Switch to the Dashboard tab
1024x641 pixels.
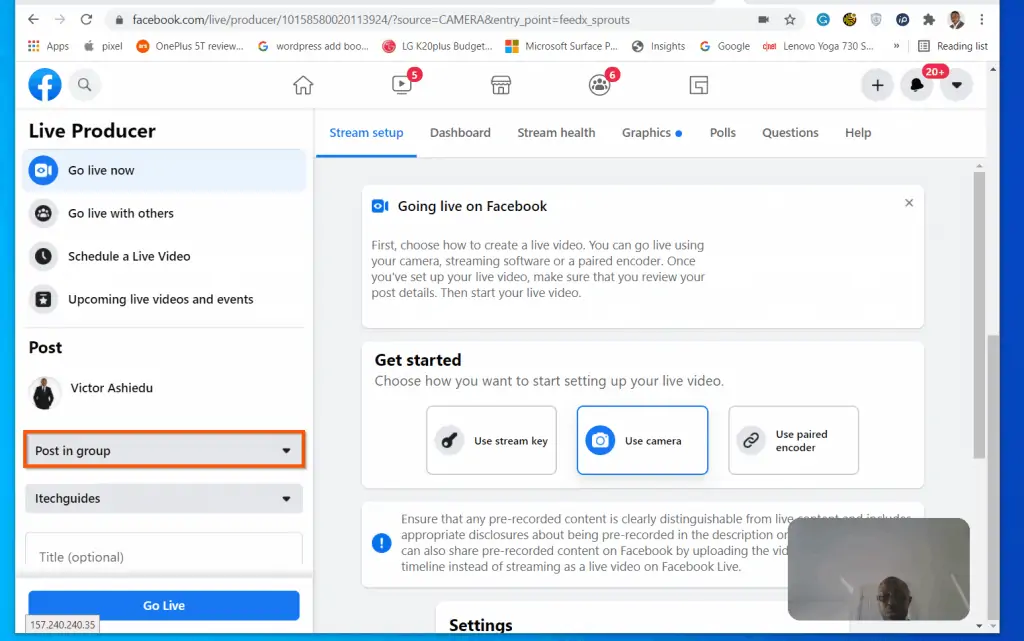pyautogui.click(x=460, y=133)
